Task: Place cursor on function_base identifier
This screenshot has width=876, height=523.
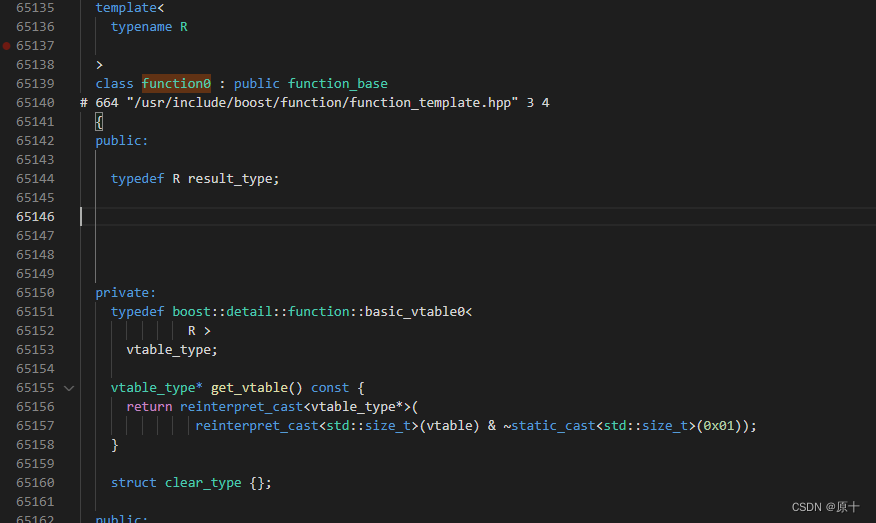Action: [337, 84]
